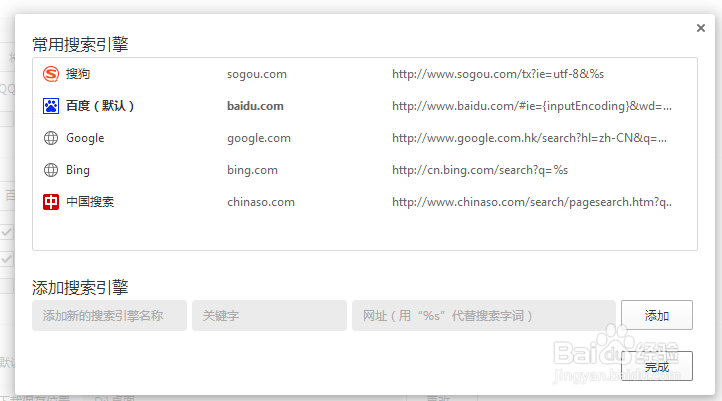This screenshot has height=401, width=722.
Task: Click the Baidu search URL
Action: [x=532, y=106]
